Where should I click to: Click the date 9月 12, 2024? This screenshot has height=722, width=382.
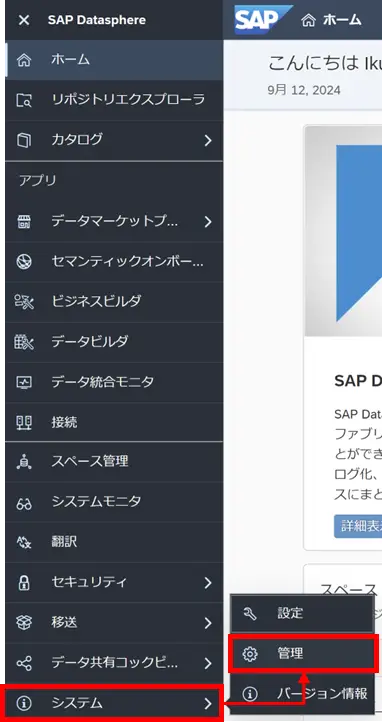tap(304, 90)
